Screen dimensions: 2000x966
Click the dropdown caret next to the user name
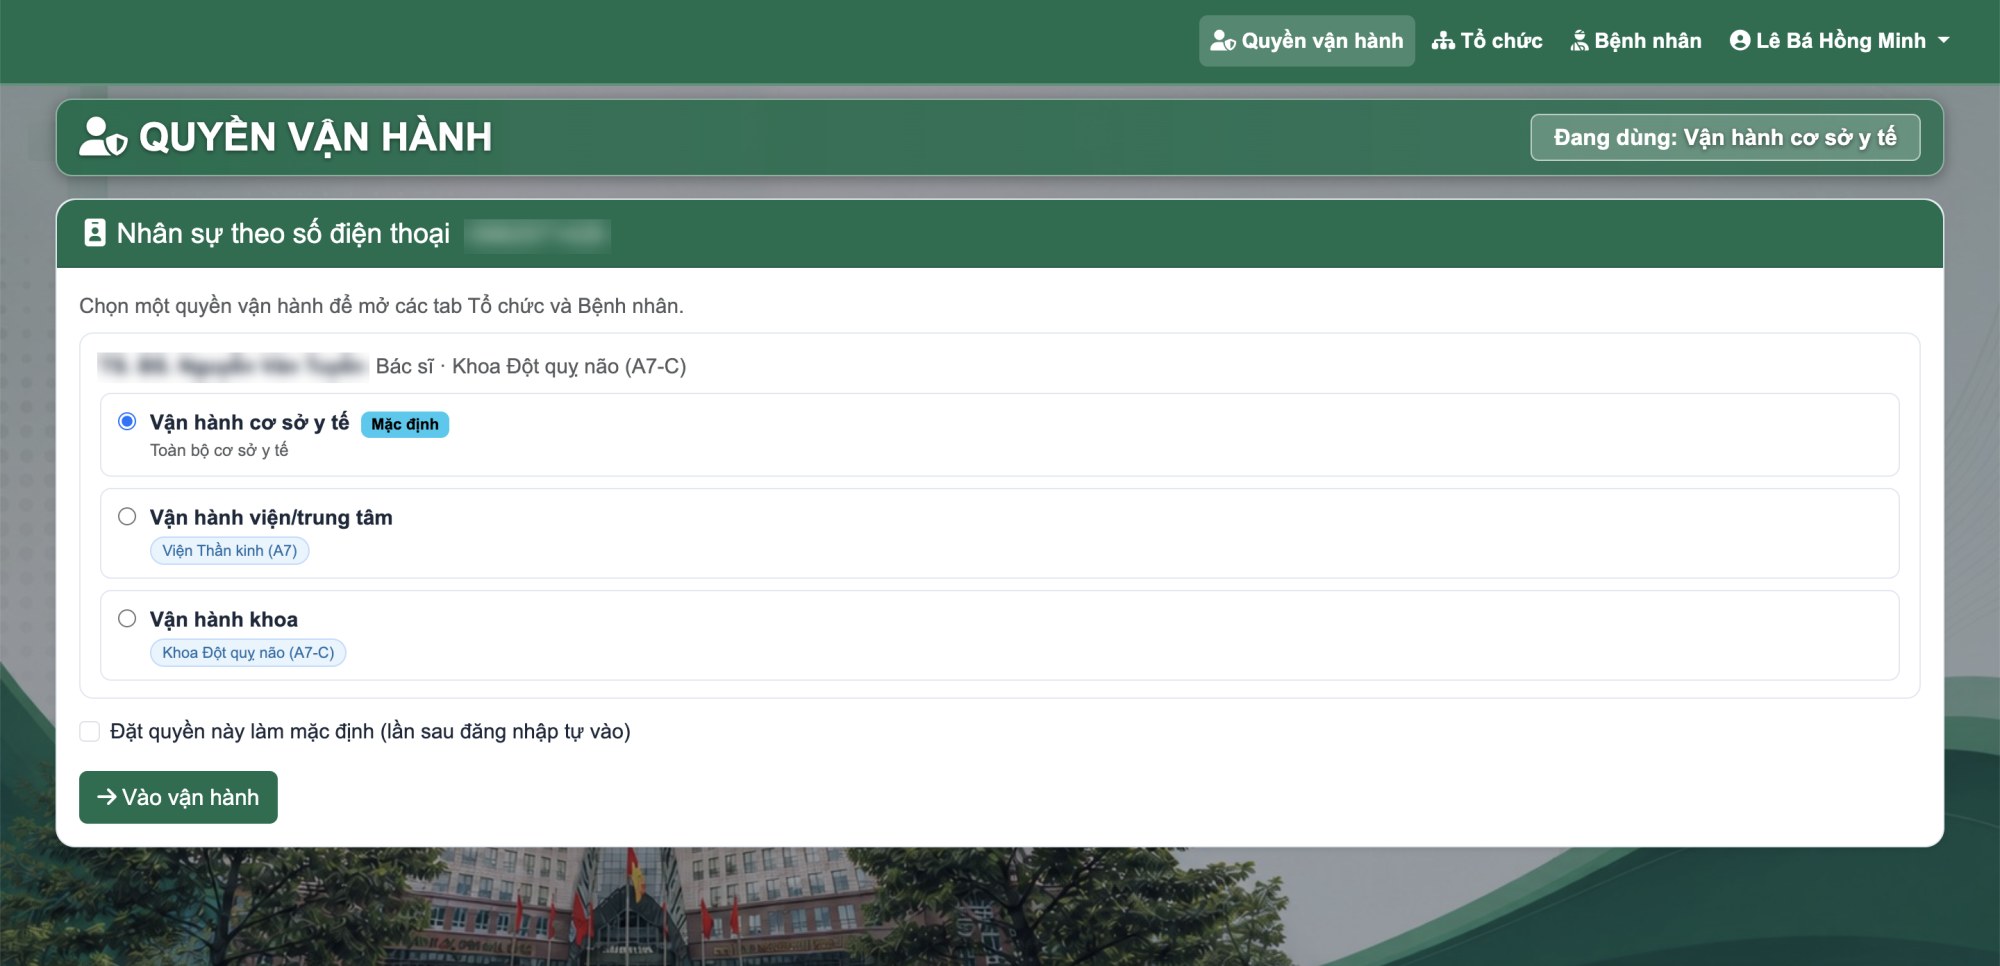click(x=1944, y=41)
